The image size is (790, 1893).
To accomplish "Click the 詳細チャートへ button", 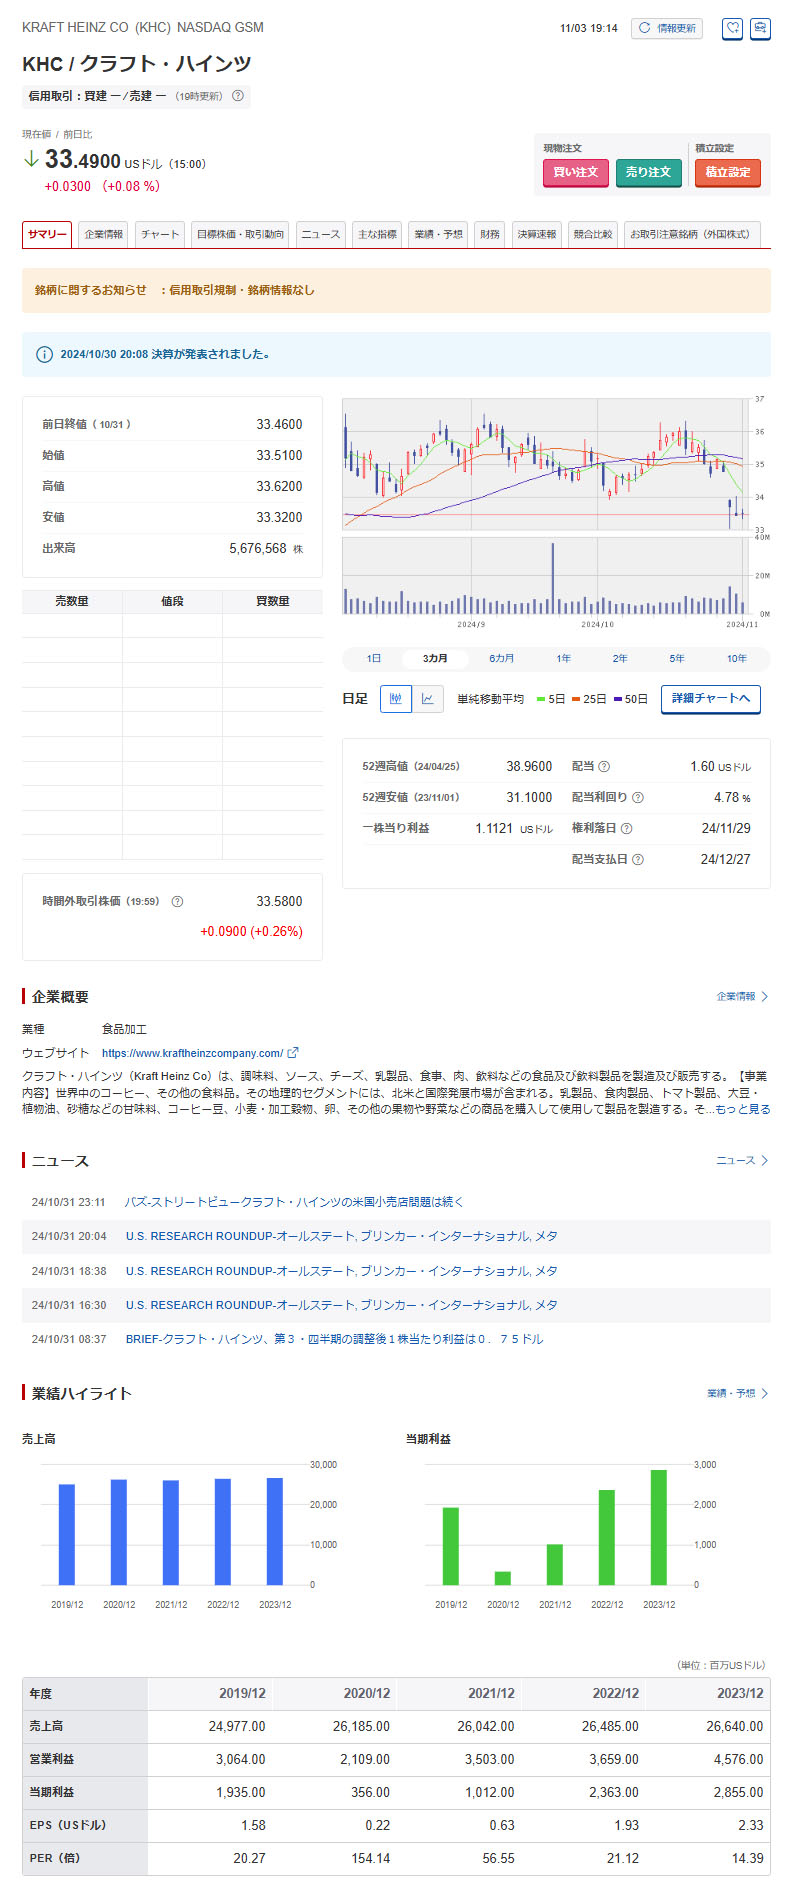I will pos(710,699).
